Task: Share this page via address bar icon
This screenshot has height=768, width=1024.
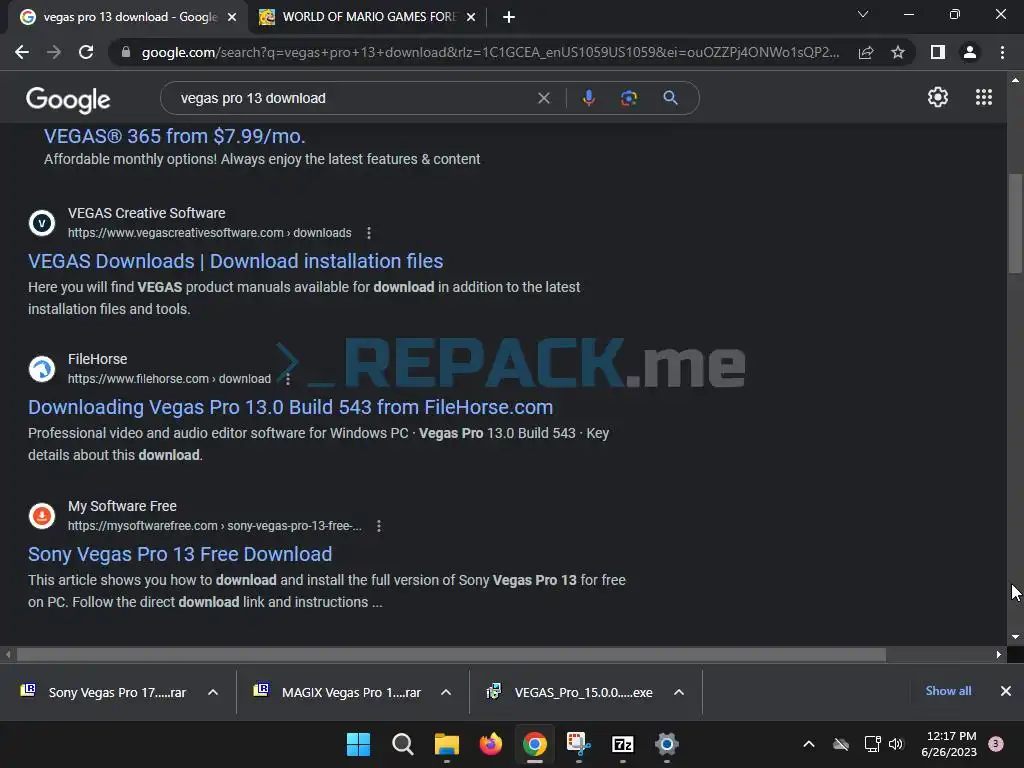Action: pyautogui.click(x=866, y=52)
